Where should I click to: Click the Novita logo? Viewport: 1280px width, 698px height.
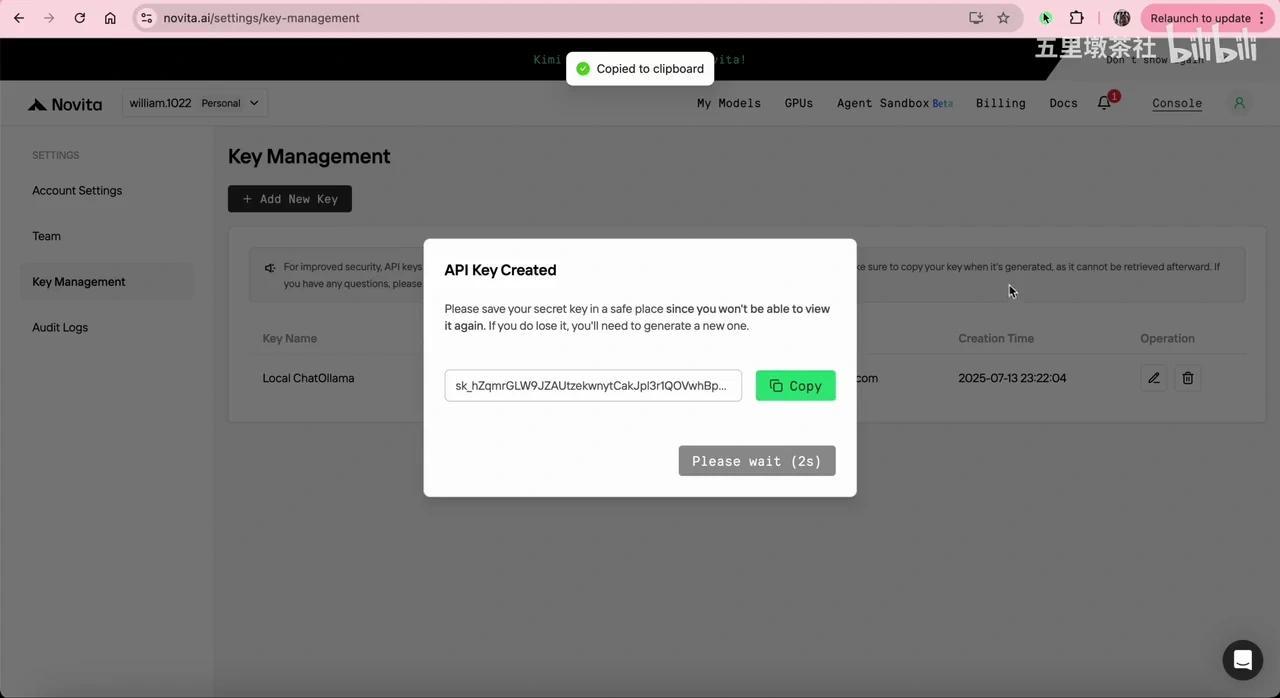(65, 104)
